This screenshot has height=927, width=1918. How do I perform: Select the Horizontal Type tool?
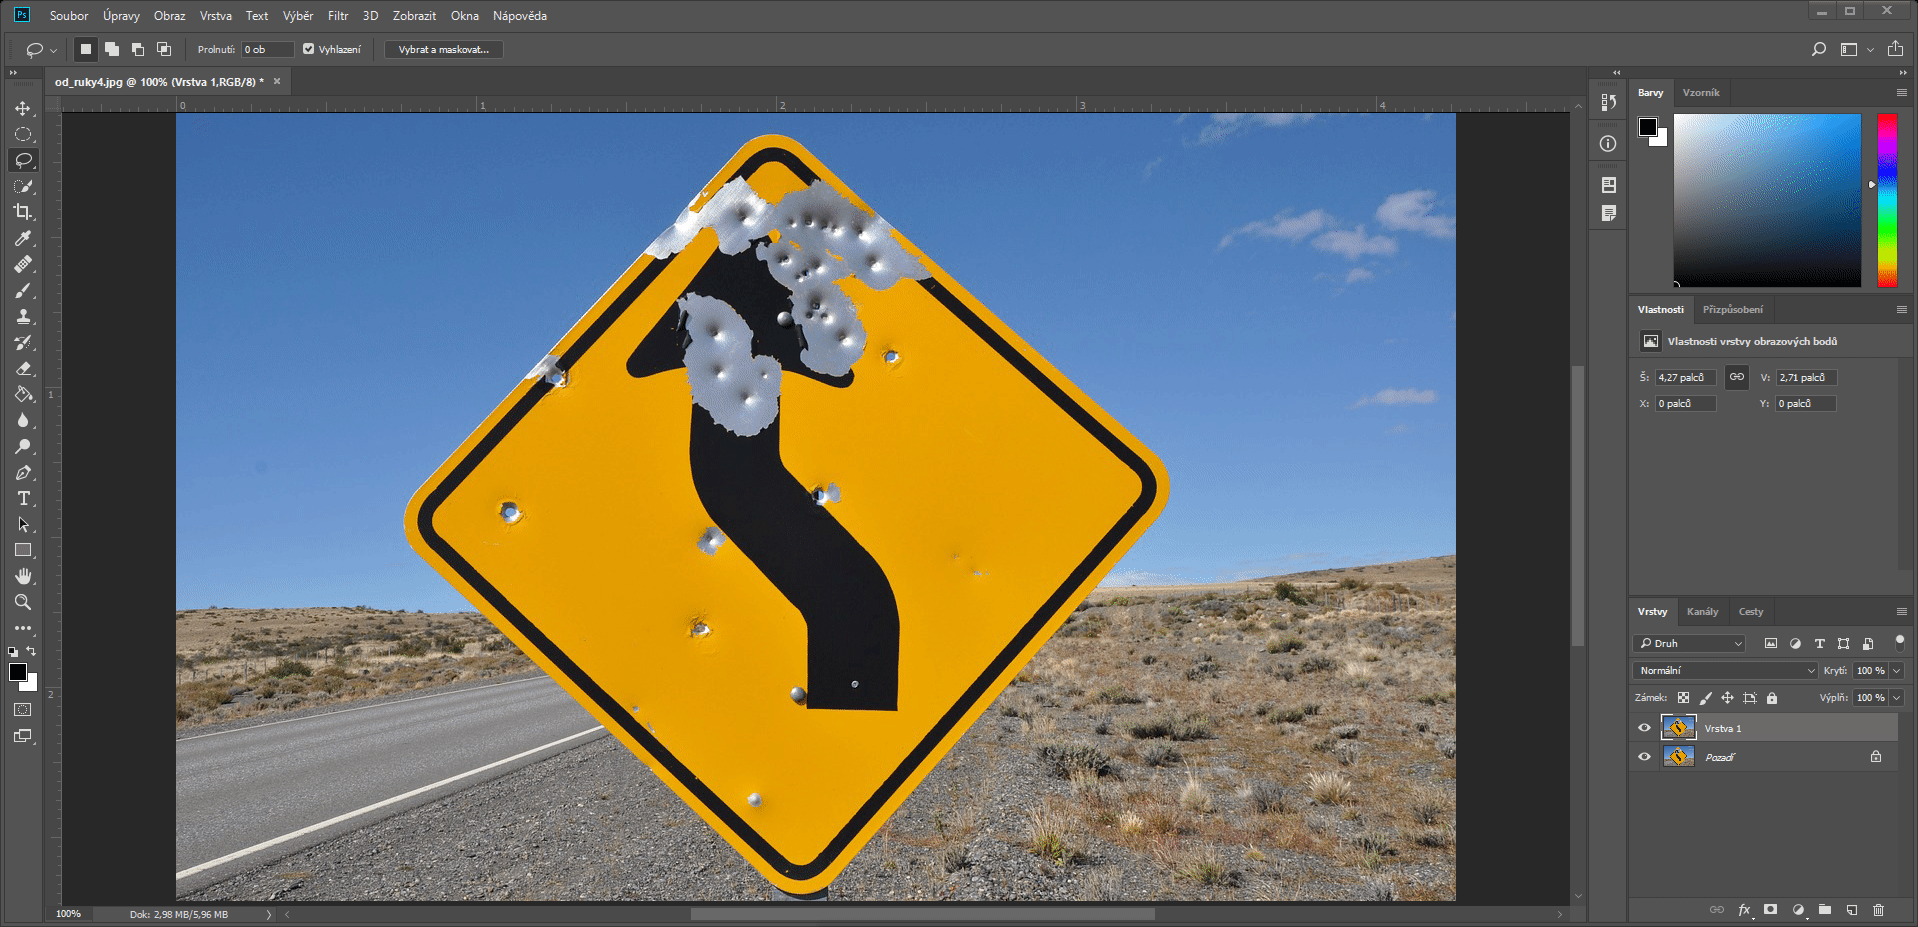click(x=23, y=498)
